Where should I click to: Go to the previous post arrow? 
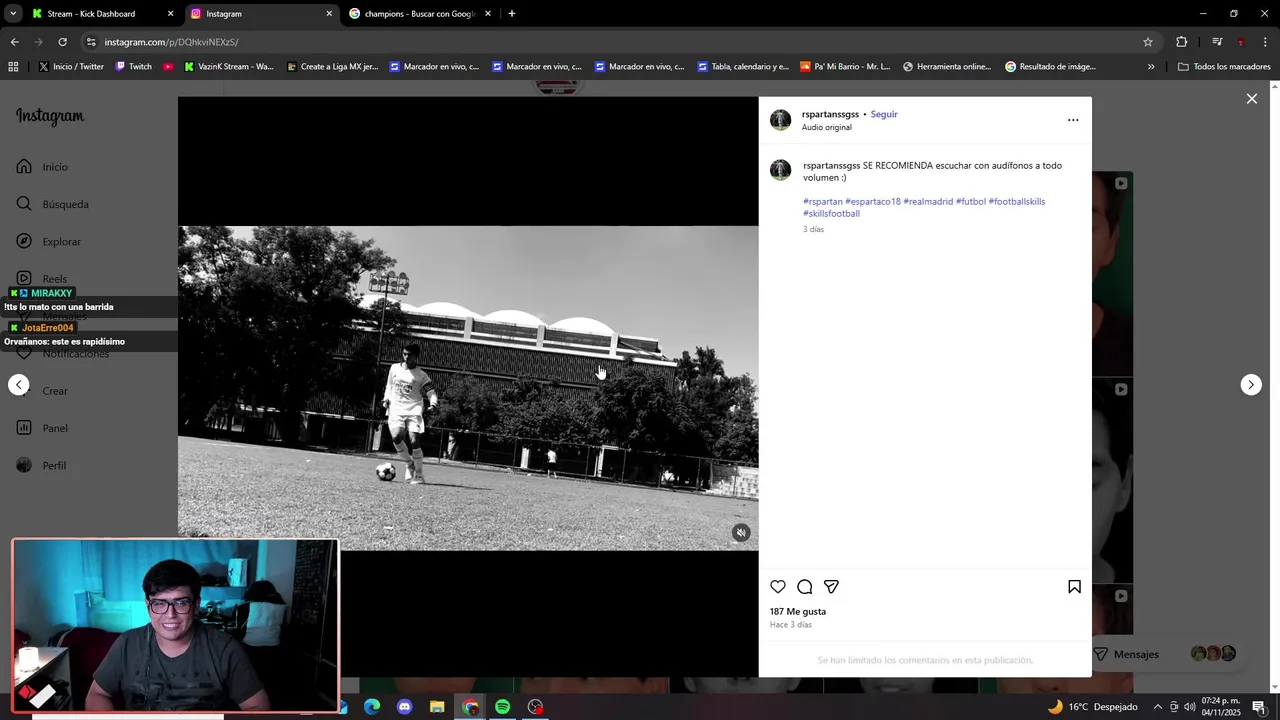tap(18, 385)
